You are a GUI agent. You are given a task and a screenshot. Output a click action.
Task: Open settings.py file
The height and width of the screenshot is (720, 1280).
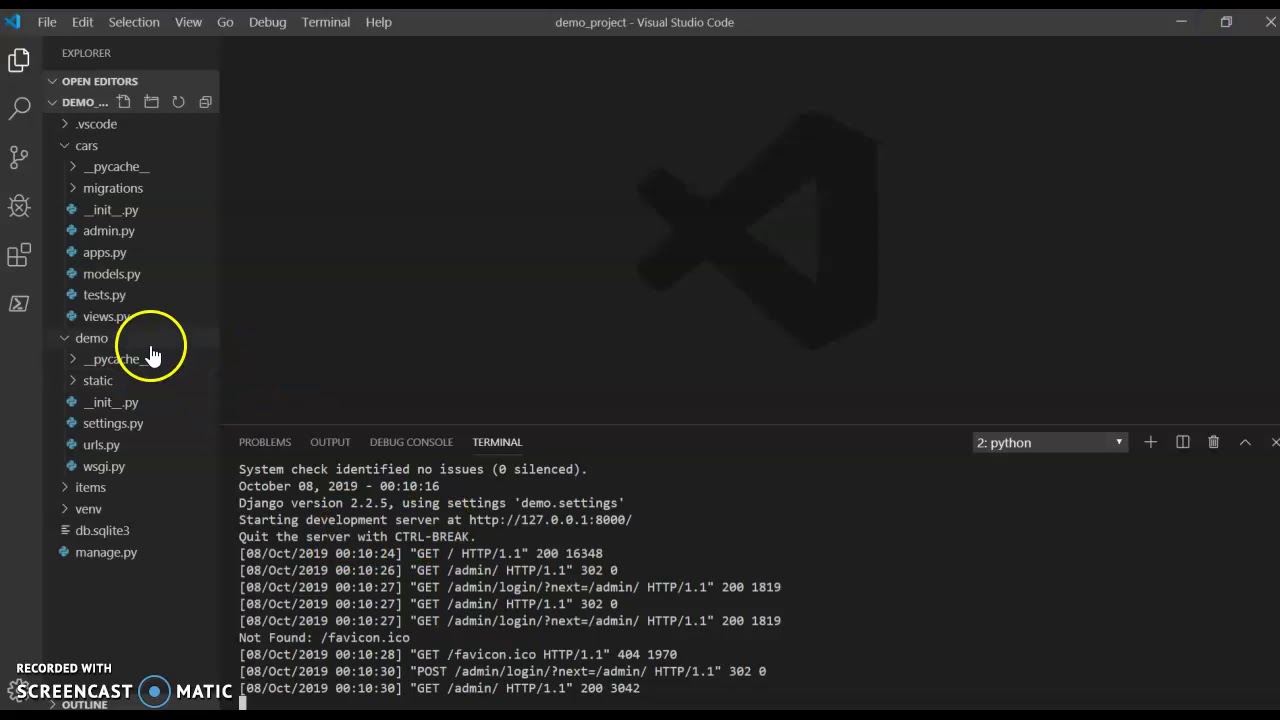click(113, 423)
